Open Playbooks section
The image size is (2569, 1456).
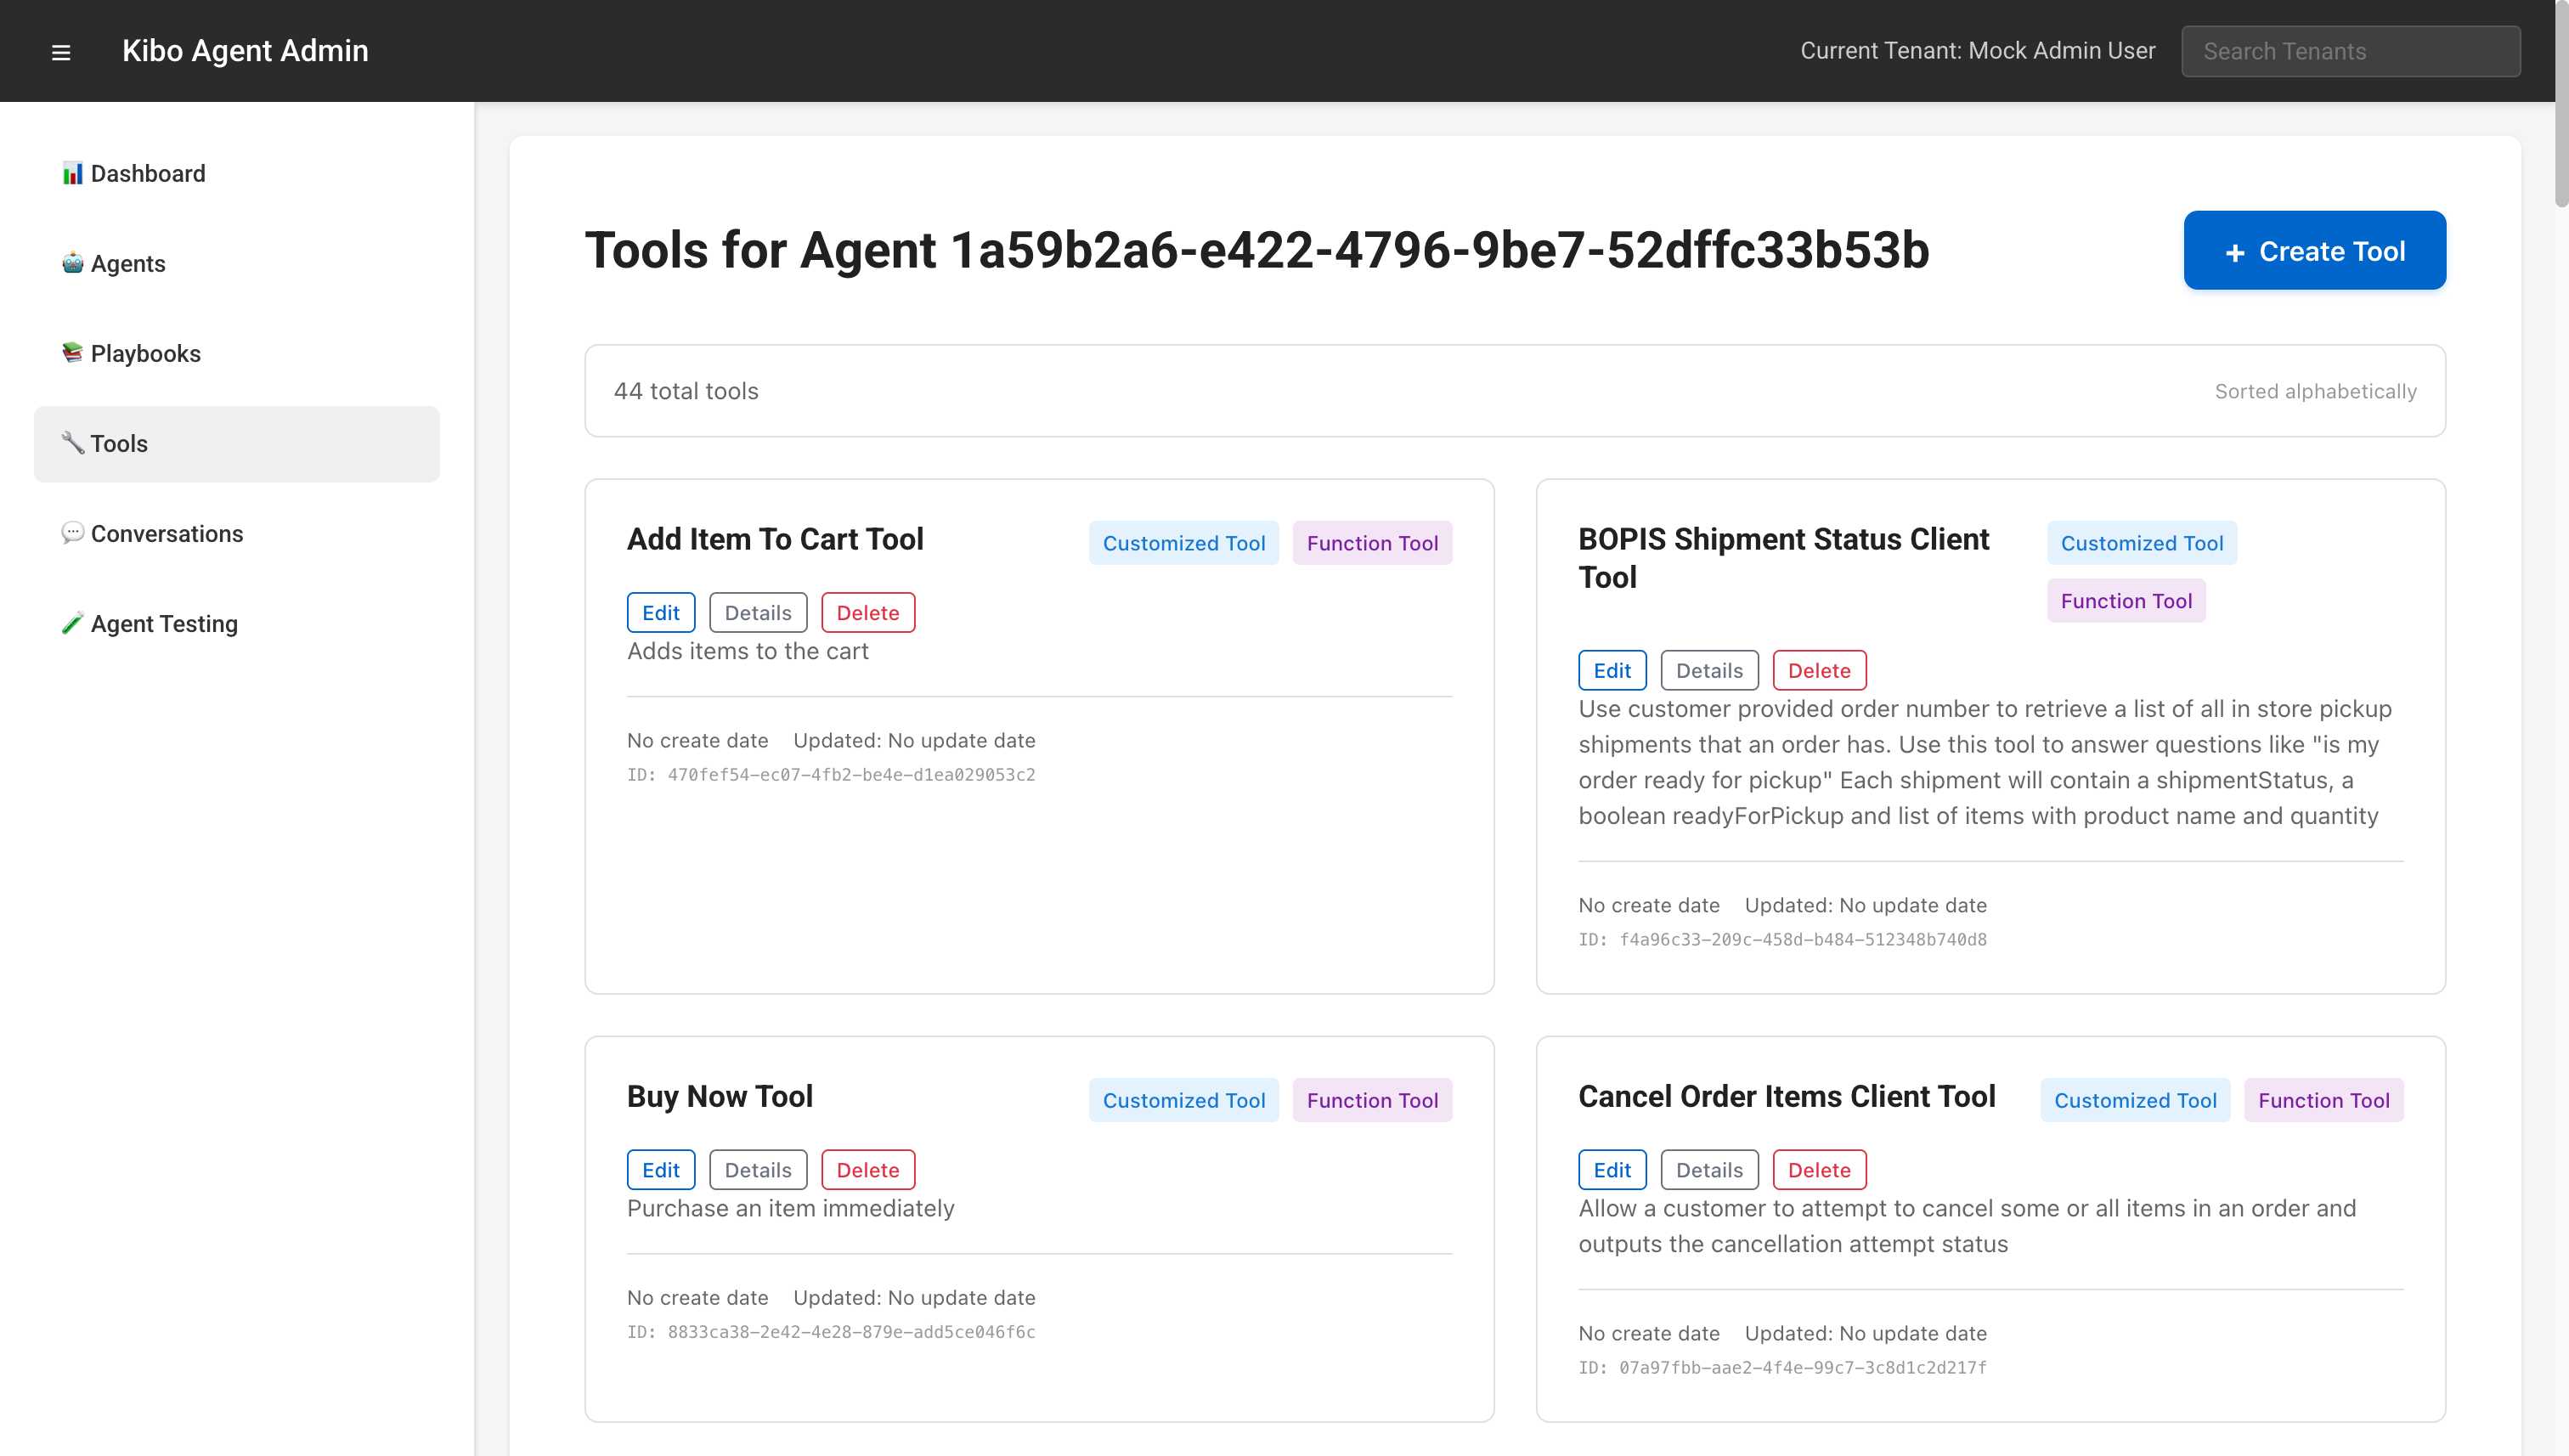[237, 354]
